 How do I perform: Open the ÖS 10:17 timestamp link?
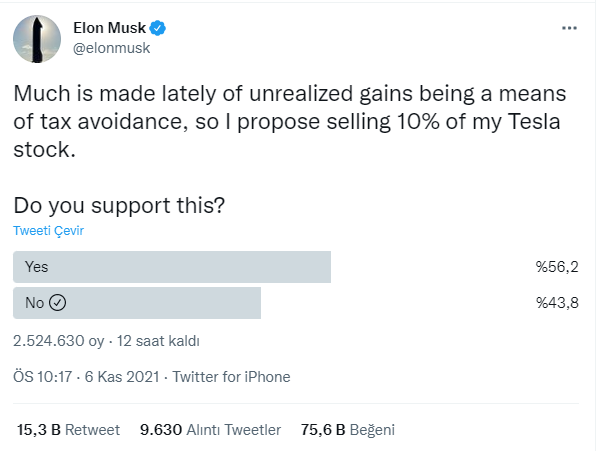(42, 377)
